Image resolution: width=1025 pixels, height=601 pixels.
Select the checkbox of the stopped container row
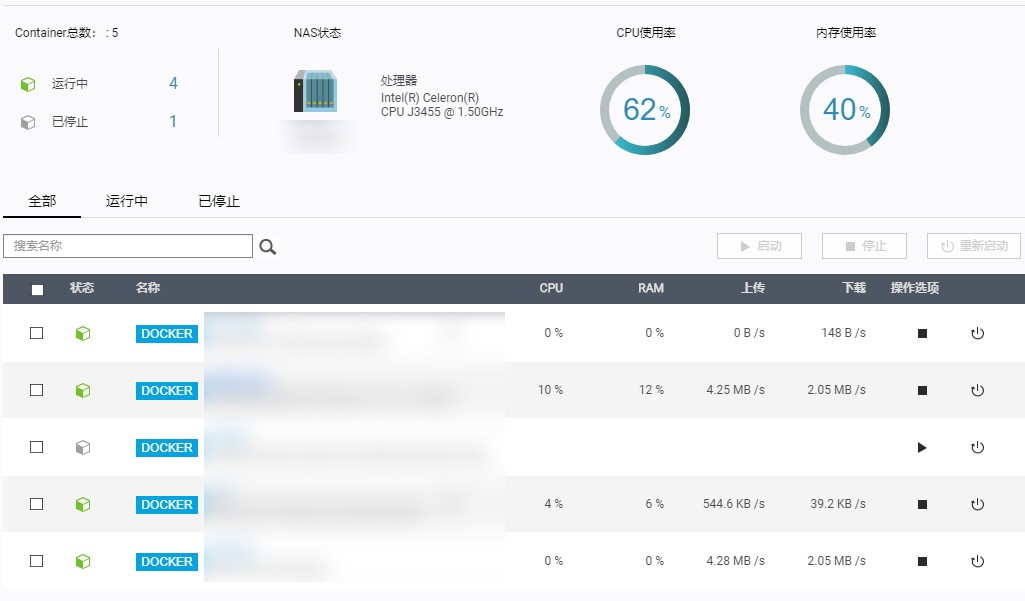[37, 448]
